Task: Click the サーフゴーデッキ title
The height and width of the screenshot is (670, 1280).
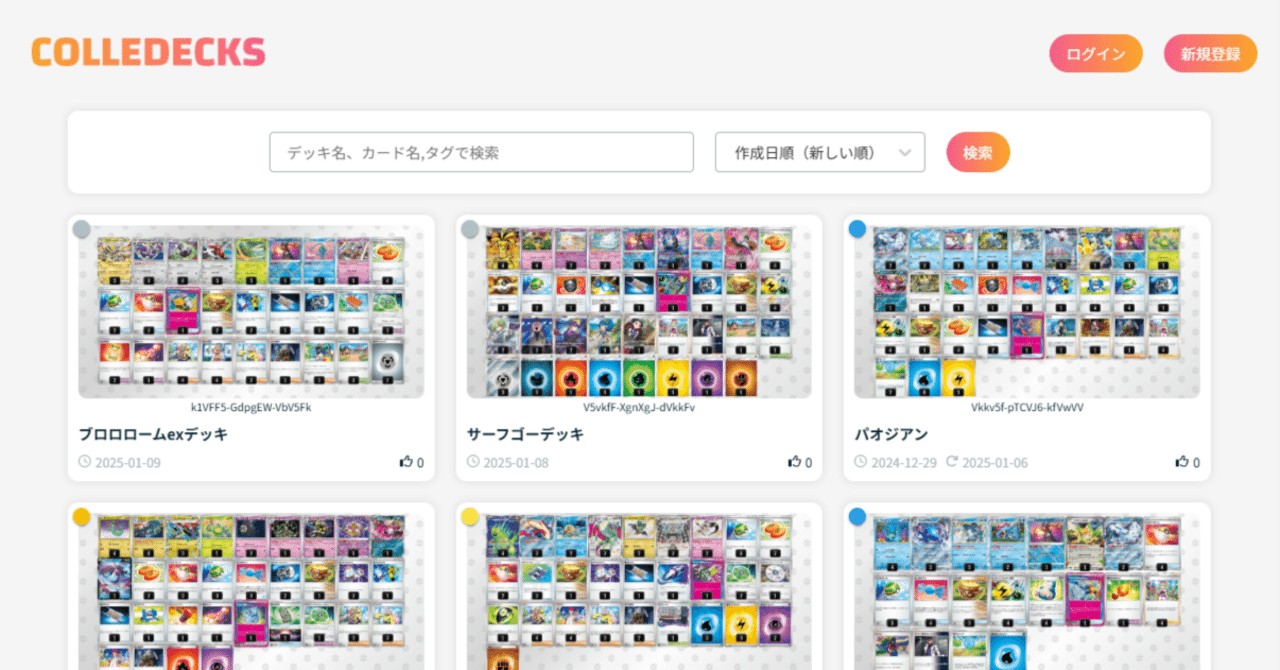Action: 525,434
